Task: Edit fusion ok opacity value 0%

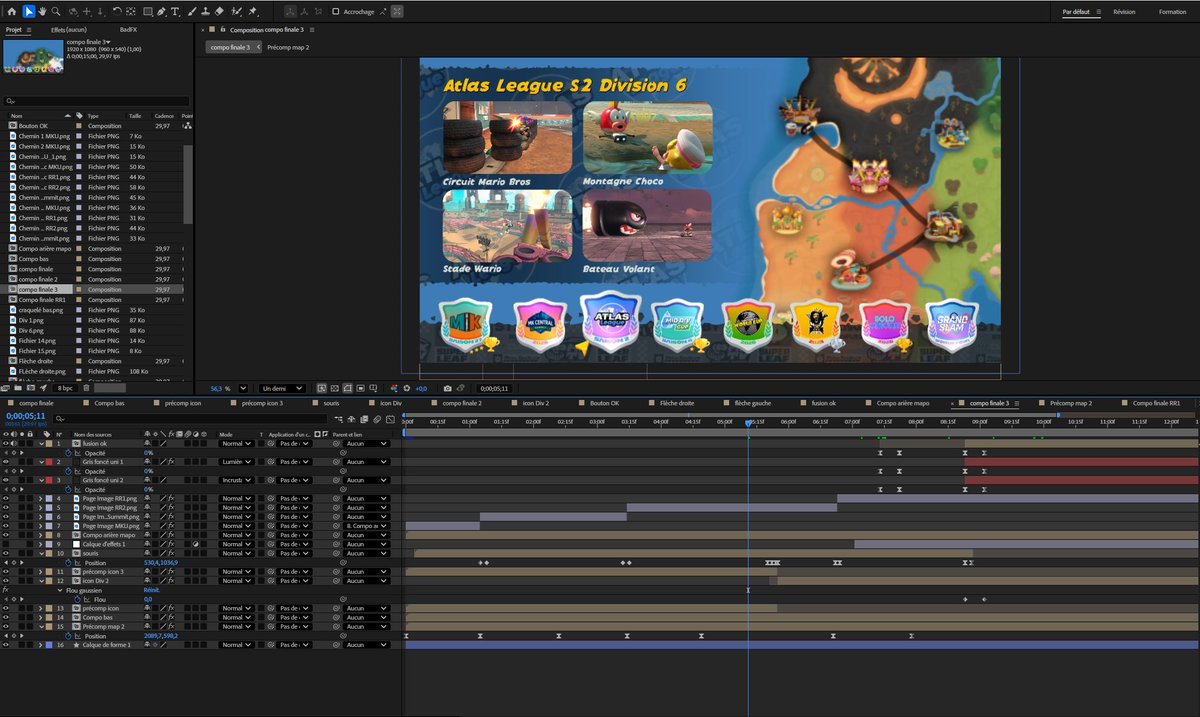Action: tap(148, 453)
